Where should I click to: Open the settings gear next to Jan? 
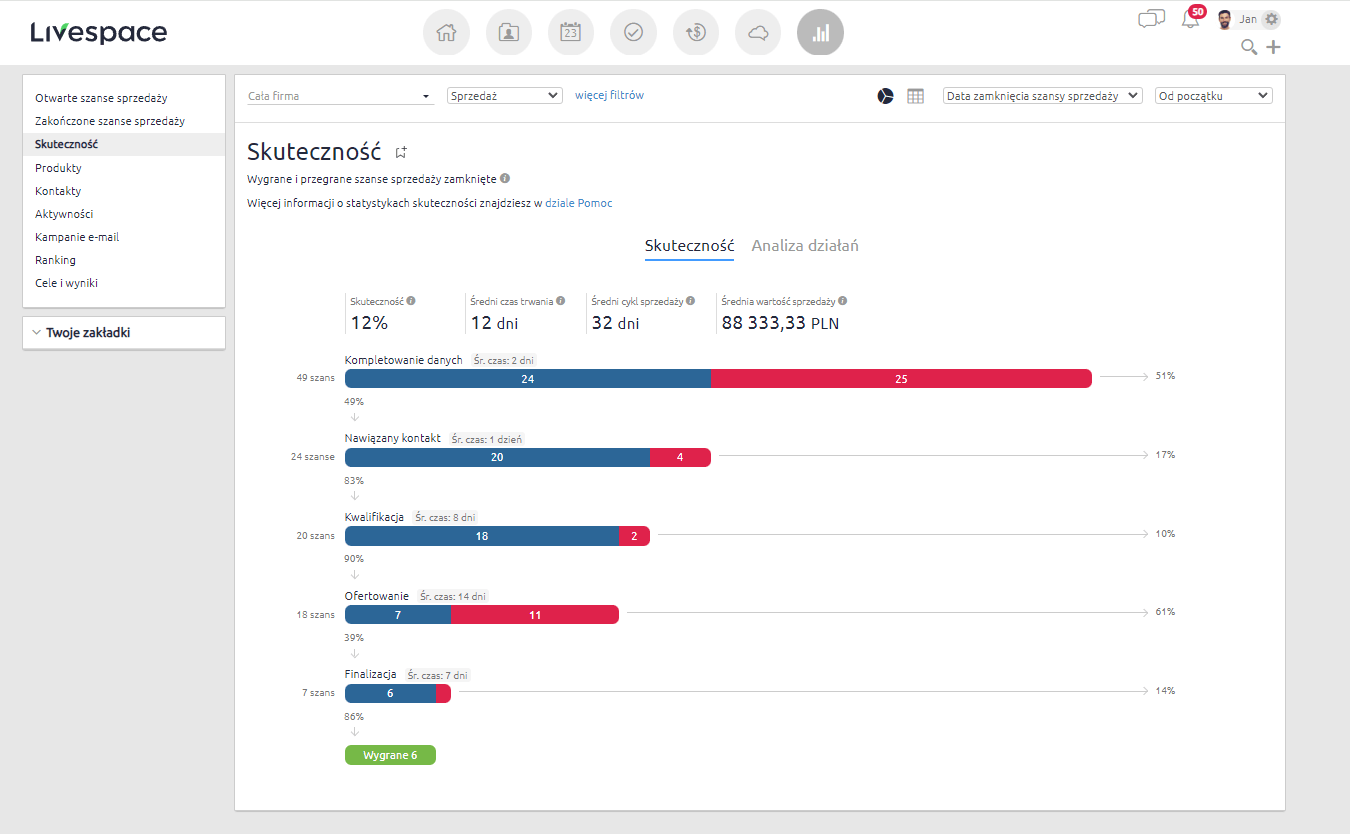point(1271,19)
